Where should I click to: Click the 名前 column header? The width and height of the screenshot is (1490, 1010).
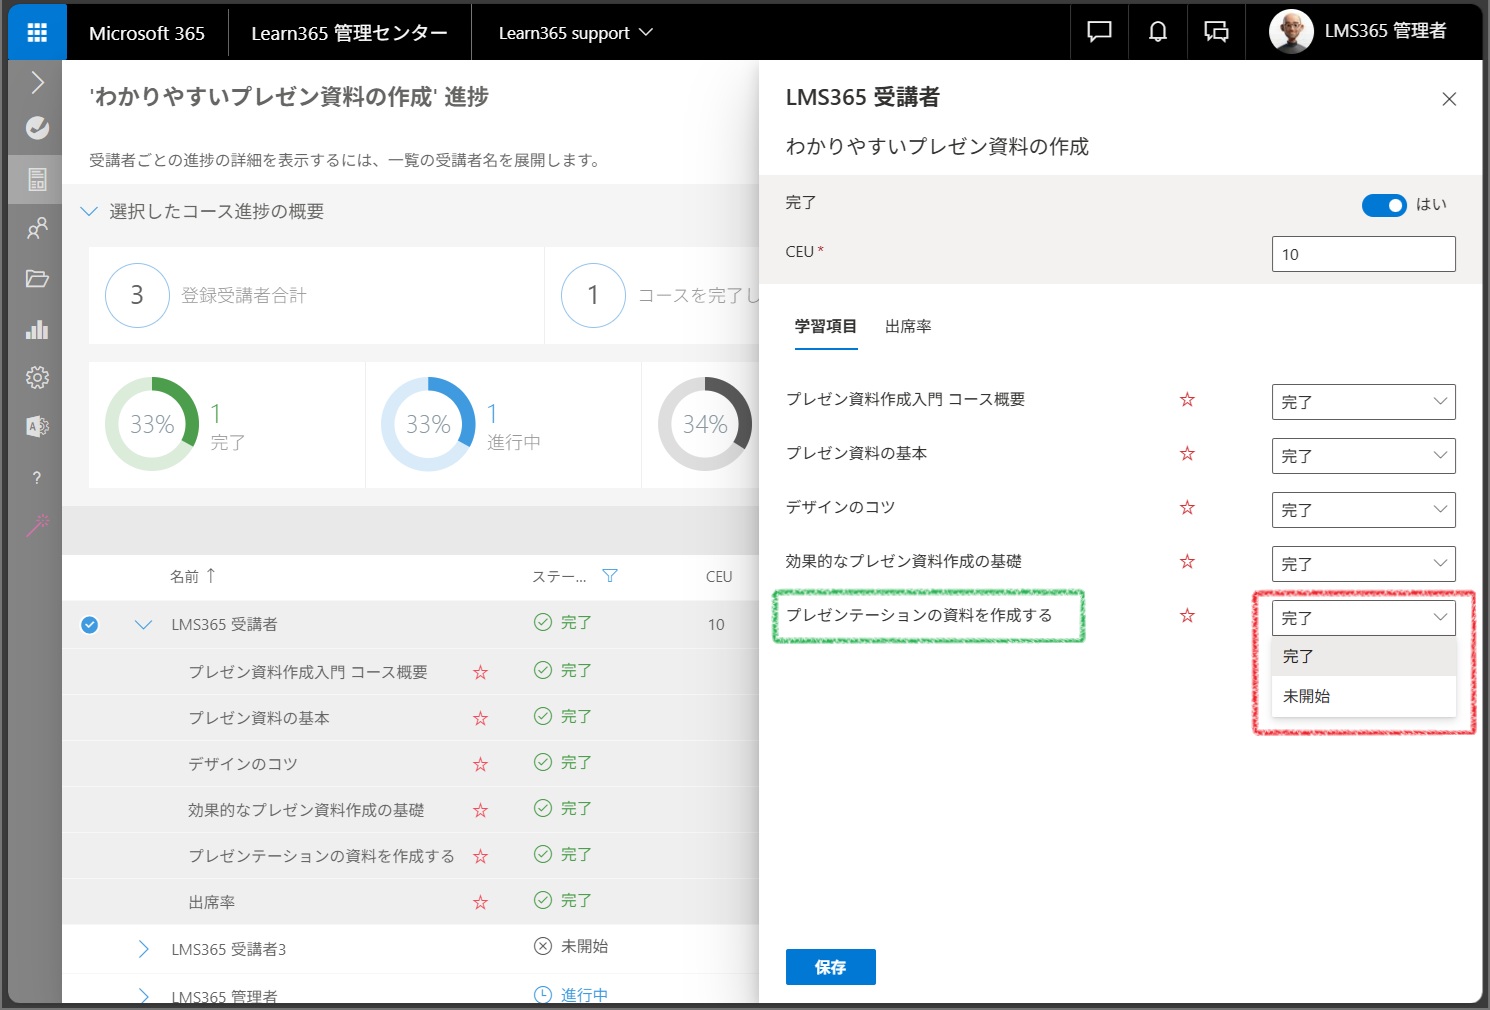[x=184, y=577]
